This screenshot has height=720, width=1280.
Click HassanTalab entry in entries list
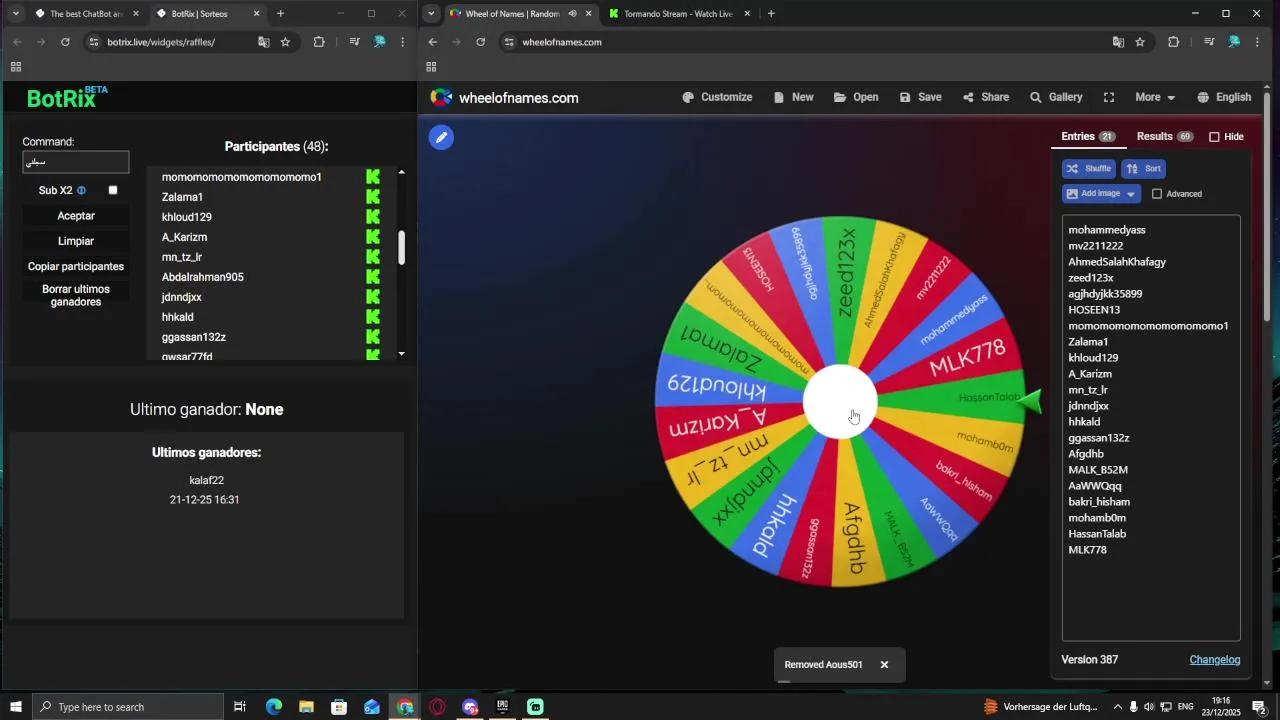pyautogui.click(x=1097, y=534)
